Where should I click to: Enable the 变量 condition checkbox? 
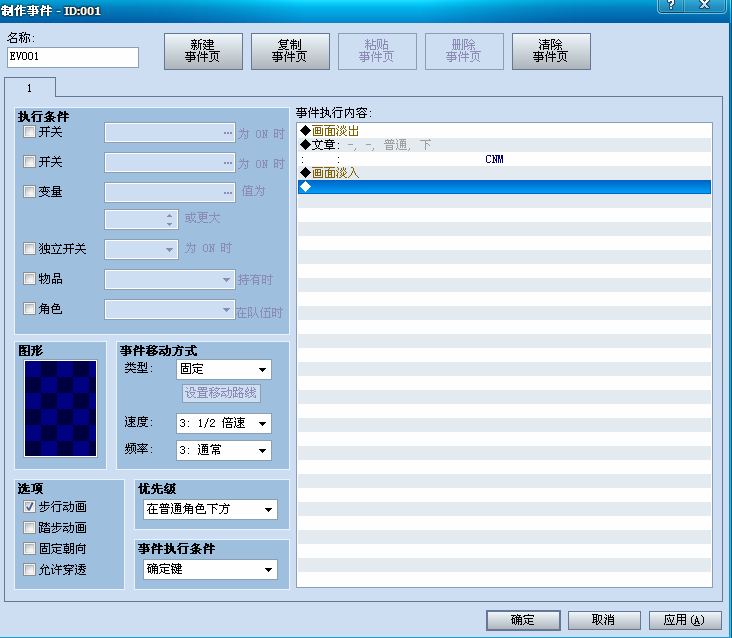coord(29,191)
